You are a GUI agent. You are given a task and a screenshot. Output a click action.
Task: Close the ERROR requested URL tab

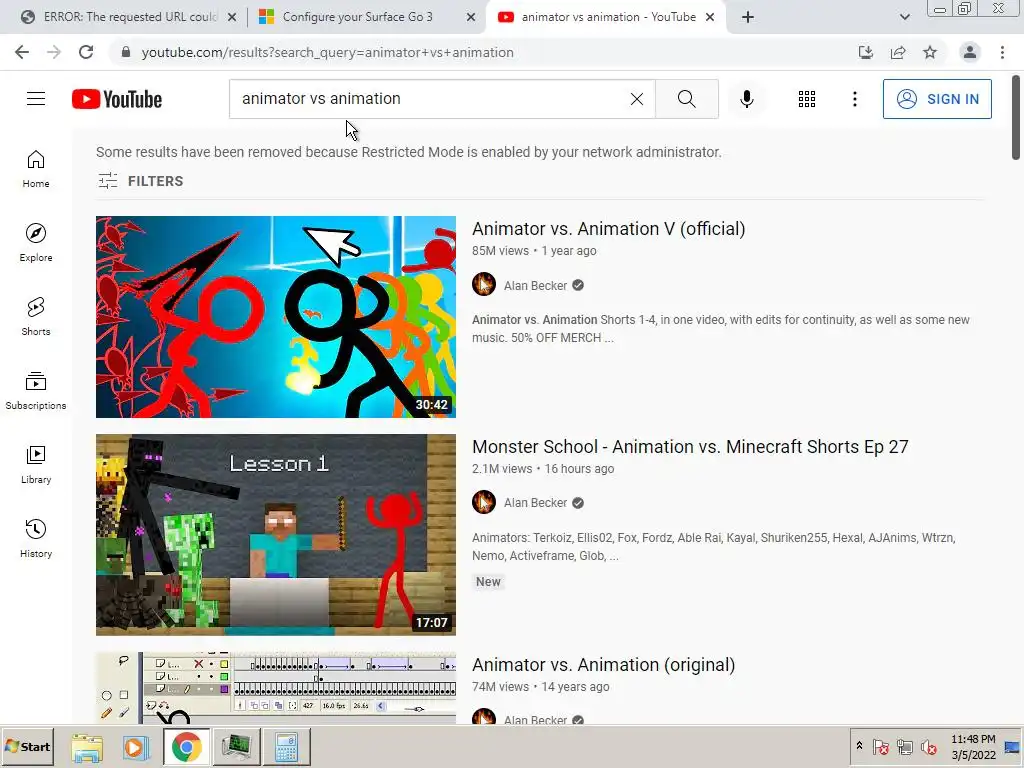(x=232, y=18)
